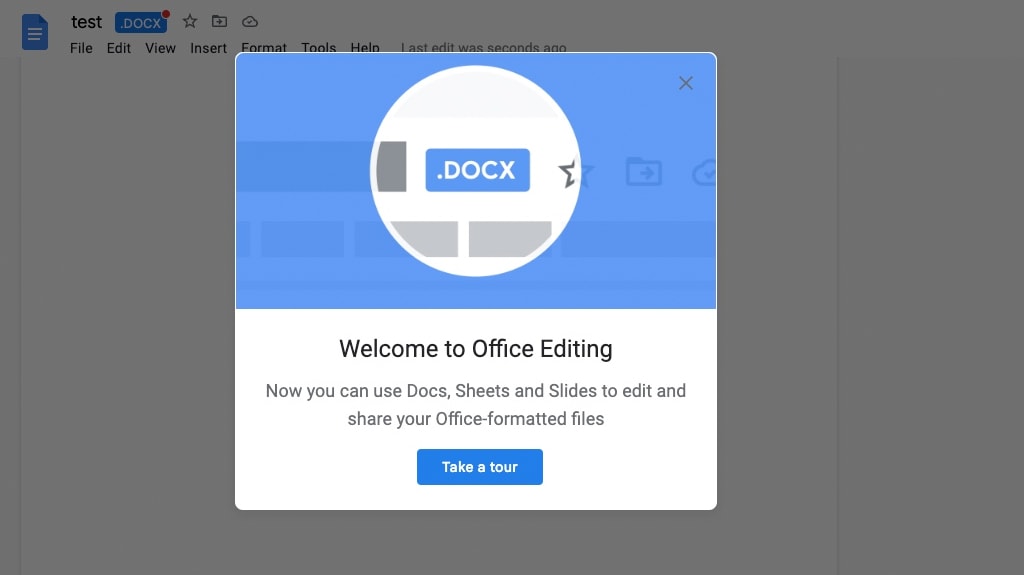Click the Take a tour button
The width and height of the screenshot is (1024, 575).
tap(480, 467)
